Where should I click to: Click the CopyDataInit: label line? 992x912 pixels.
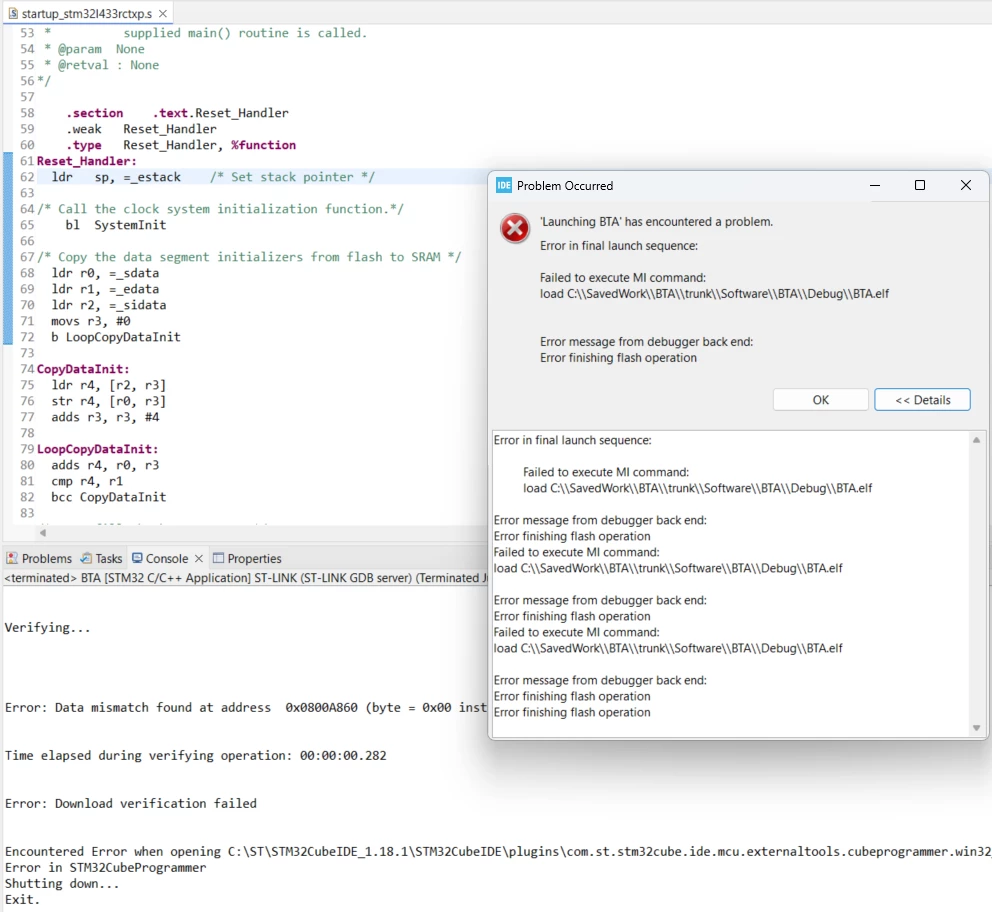[83, 369]
